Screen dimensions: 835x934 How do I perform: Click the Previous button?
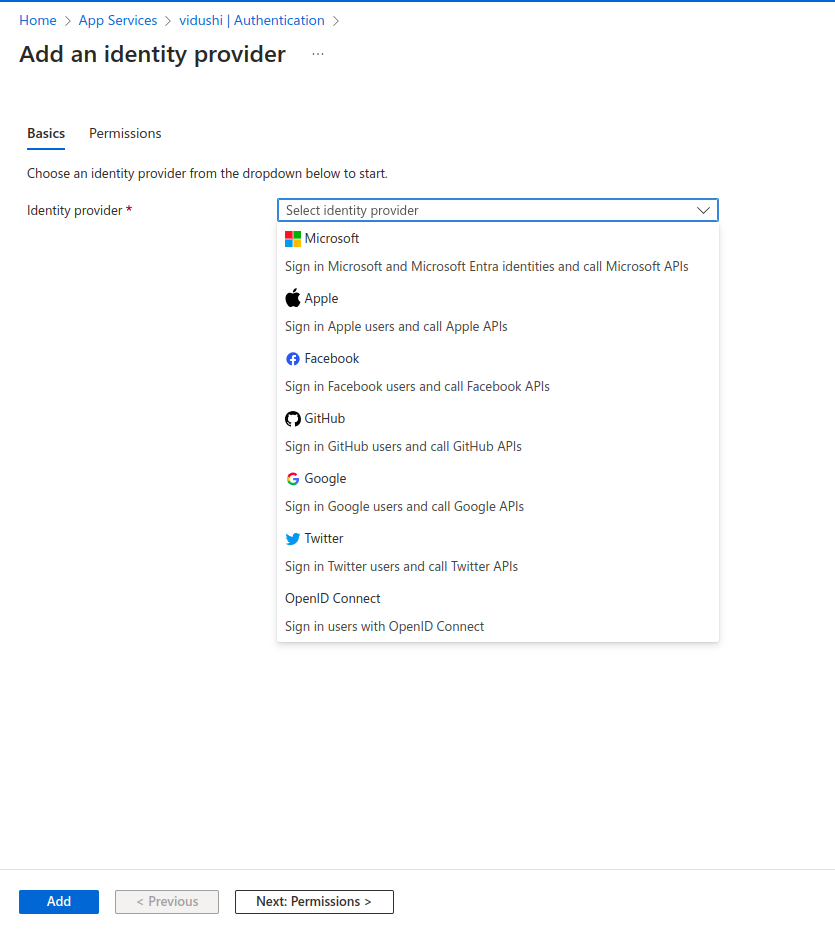(167, 901)
